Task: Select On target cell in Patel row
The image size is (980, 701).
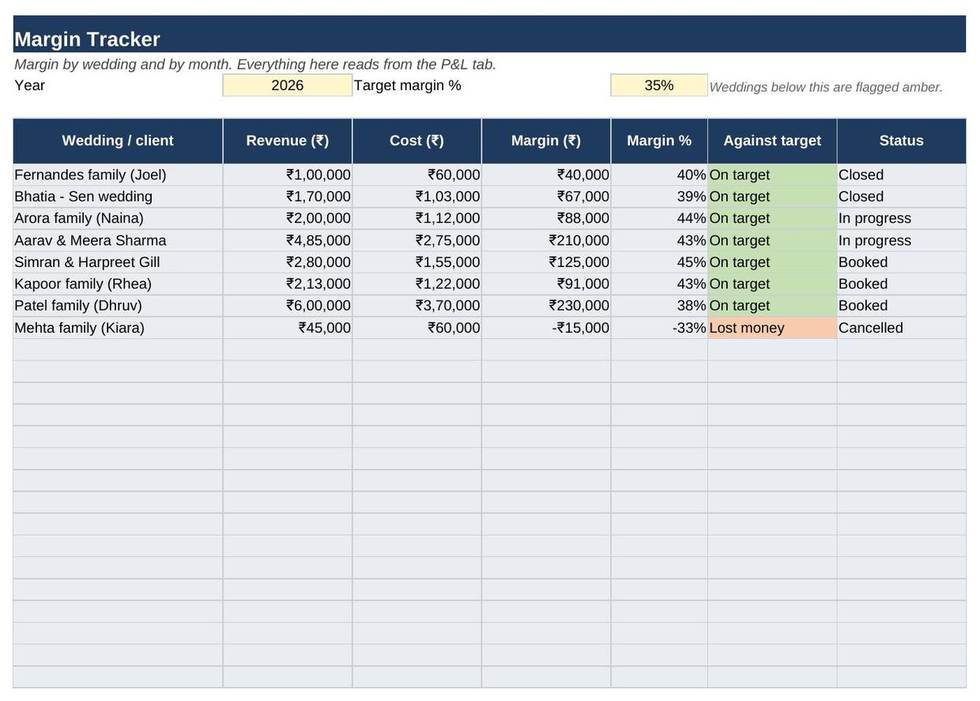Action: (x=772, y=306)
